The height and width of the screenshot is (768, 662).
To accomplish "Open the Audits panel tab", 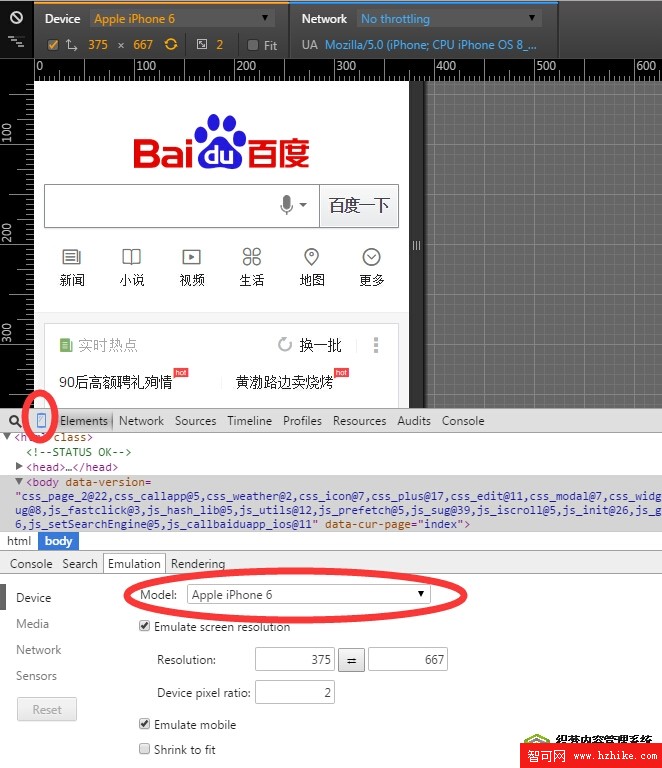I will tap(414, 421).
